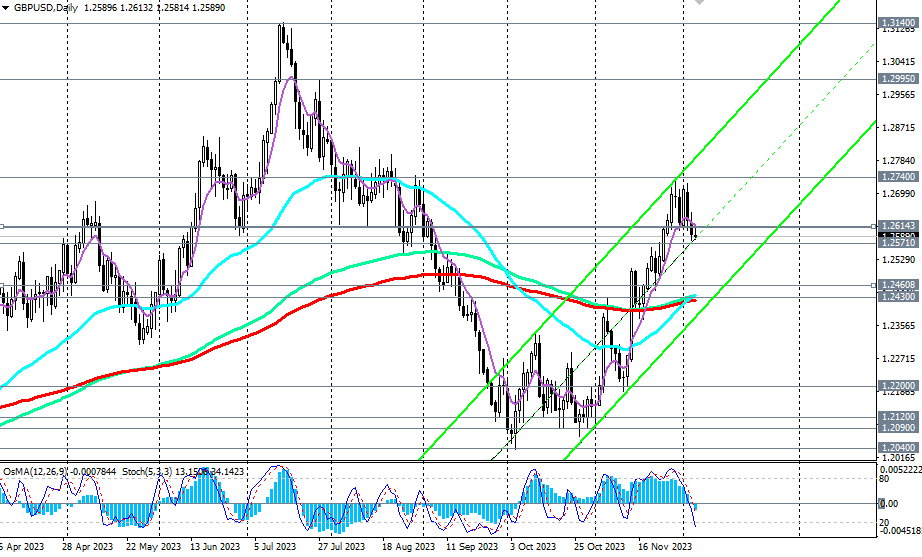Click the 1.20165 price scale value
Image resolution: width=922 pixels, height=557 pixels.
[x=898, y=457]
